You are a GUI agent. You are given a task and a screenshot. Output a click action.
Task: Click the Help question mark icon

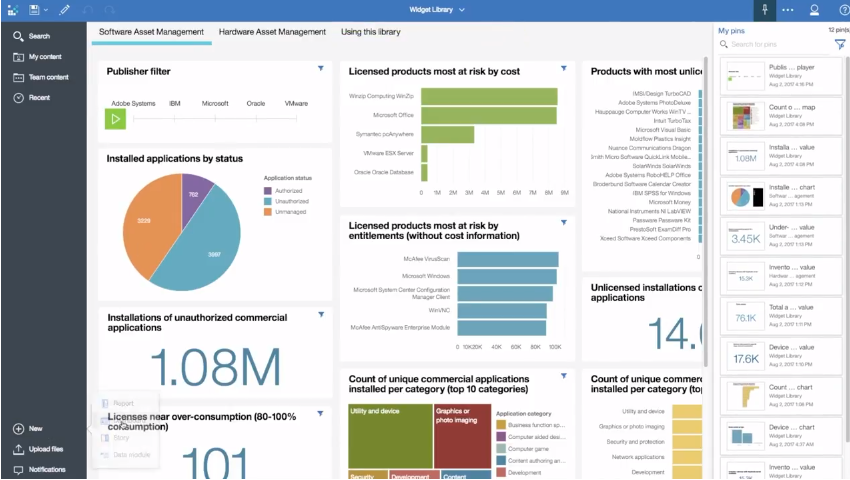pos(839,10)
